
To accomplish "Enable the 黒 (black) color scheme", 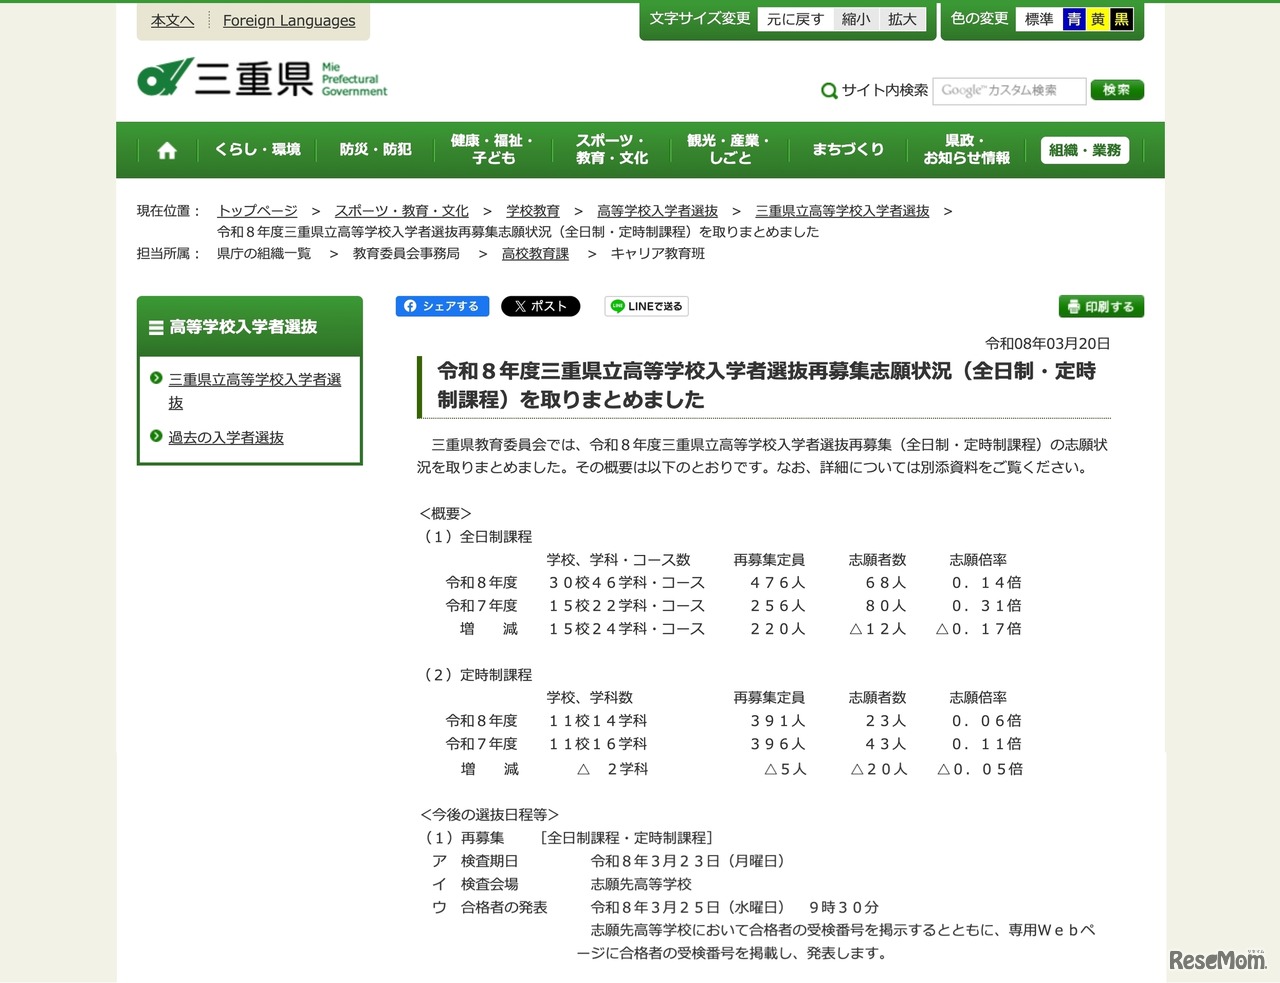I will tap(1121, 18).
